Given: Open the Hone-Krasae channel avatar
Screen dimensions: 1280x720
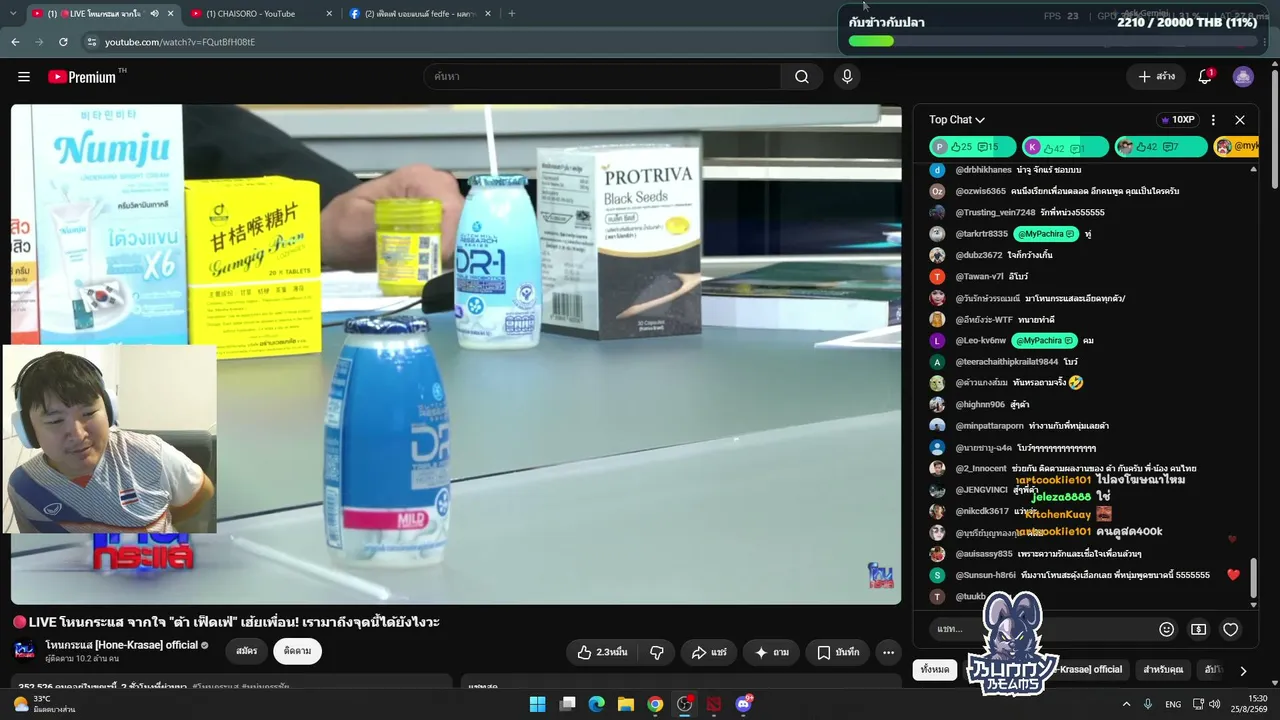Looking at the screenshot, I should pos(25,651).
